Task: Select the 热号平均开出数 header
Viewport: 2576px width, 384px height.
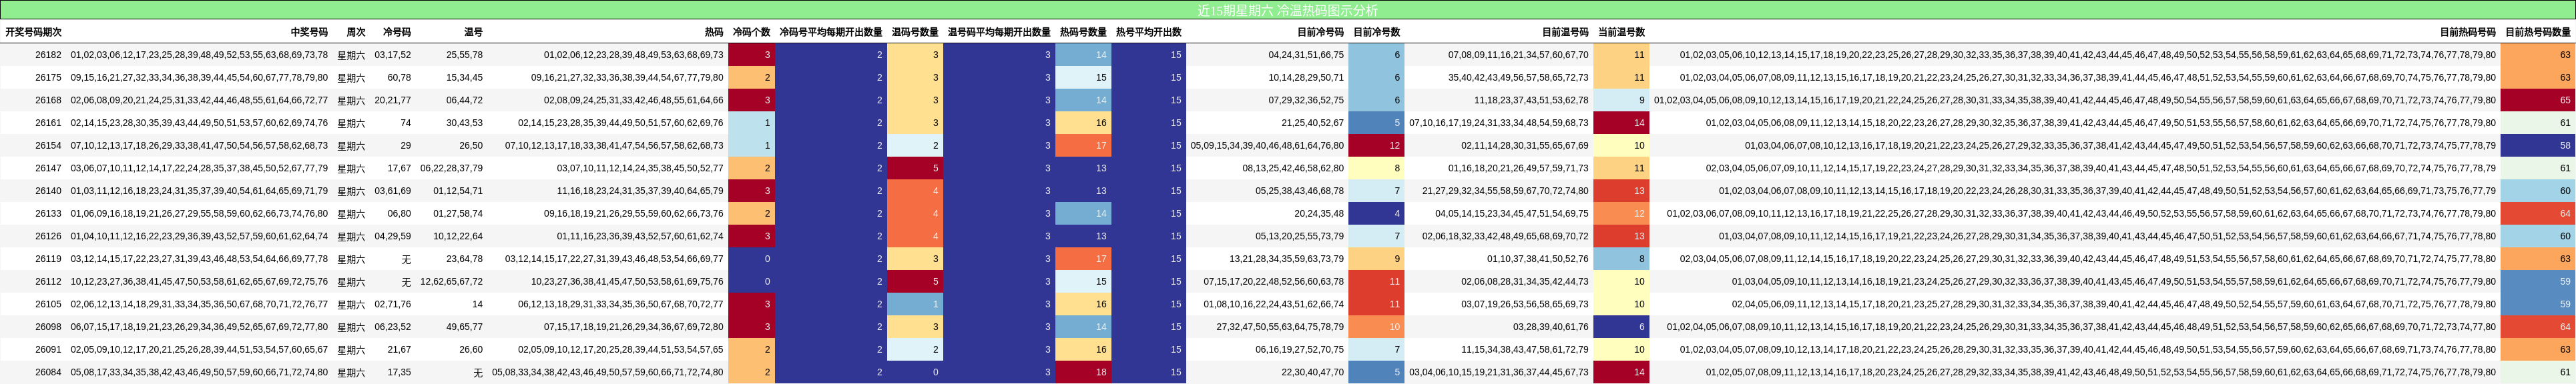Action: [x=1149, y=32]
